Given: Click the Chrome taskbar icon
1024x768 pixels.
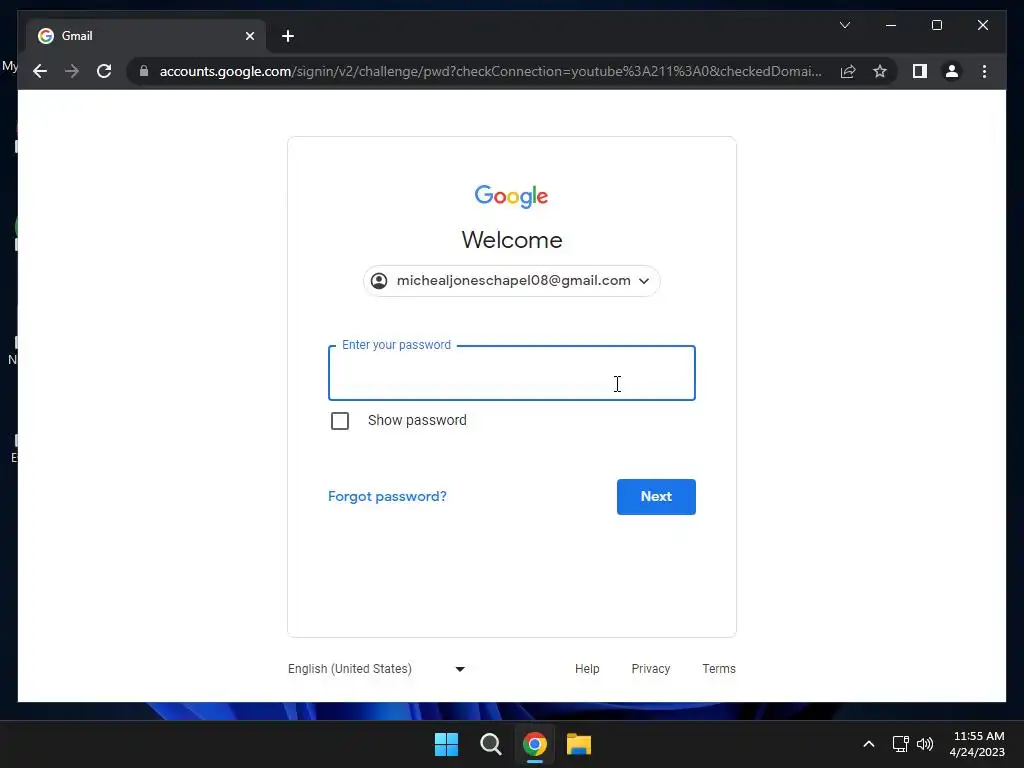Looking at the screenshot, I should [x=534, y=744].
